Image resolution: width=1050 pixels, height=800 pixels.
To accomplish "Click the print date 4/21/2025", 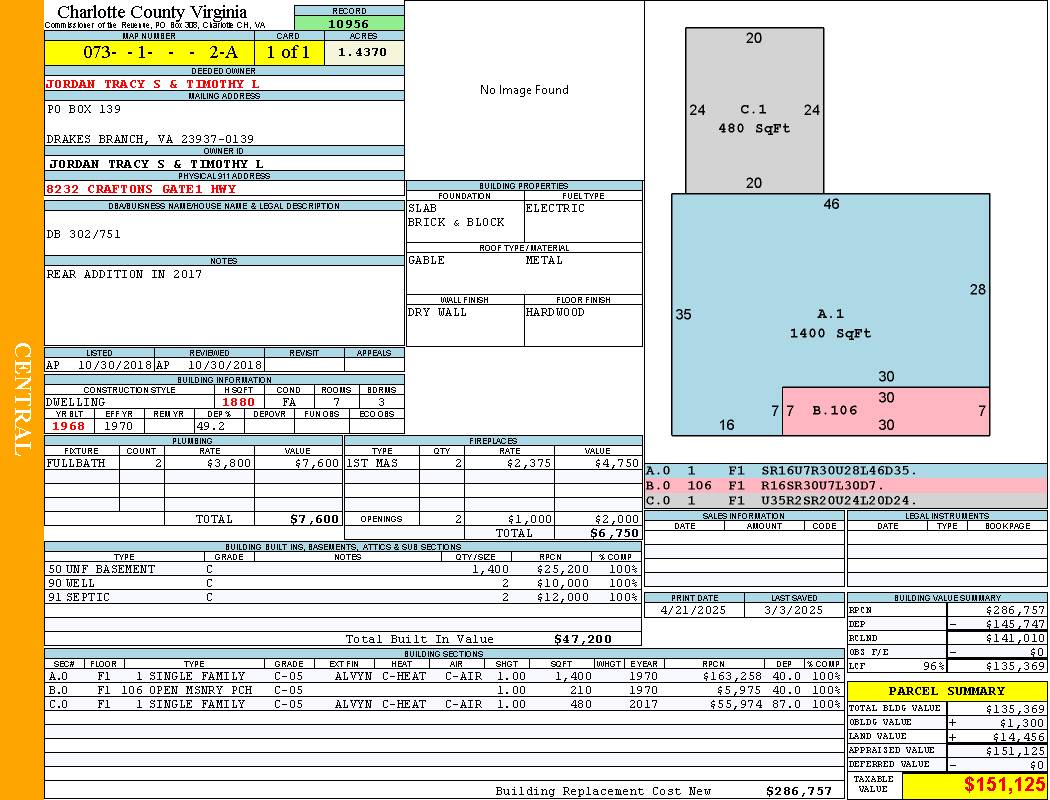I will tap(694, 610).
